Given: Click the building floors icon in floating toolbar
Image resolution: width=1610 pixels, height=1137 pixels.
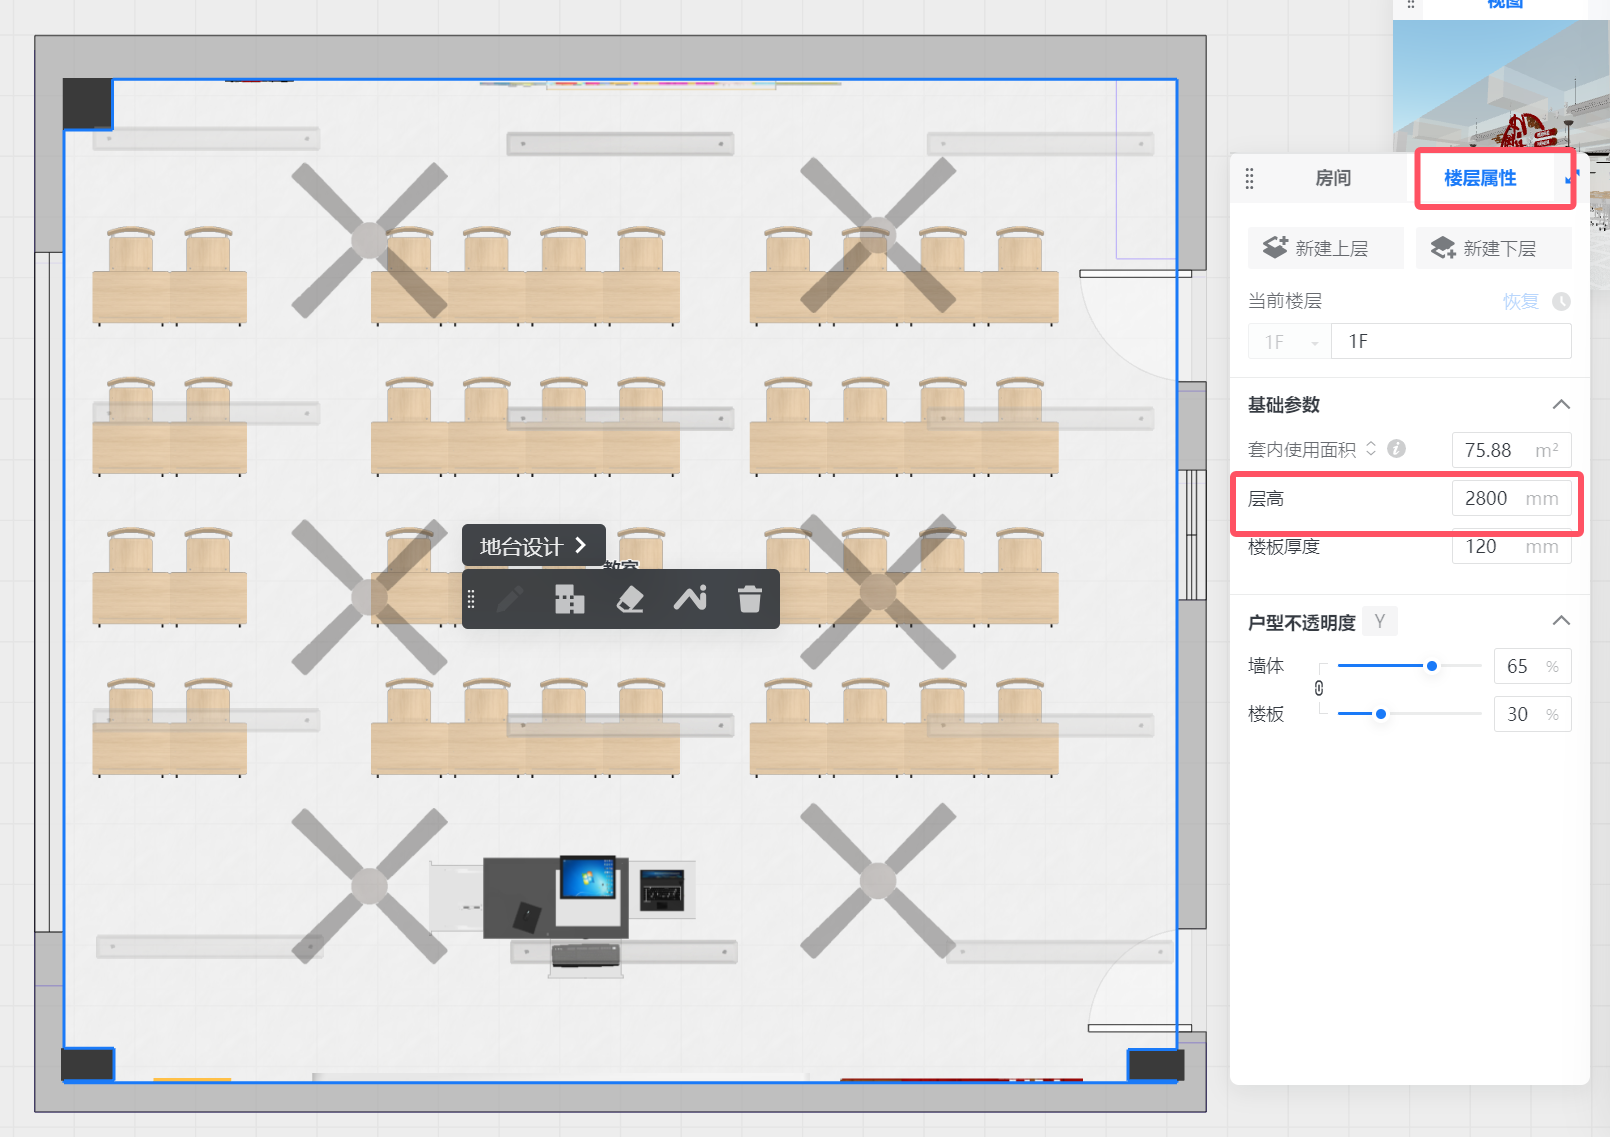Looking at the screenshot, I should [x=569, y=599].
